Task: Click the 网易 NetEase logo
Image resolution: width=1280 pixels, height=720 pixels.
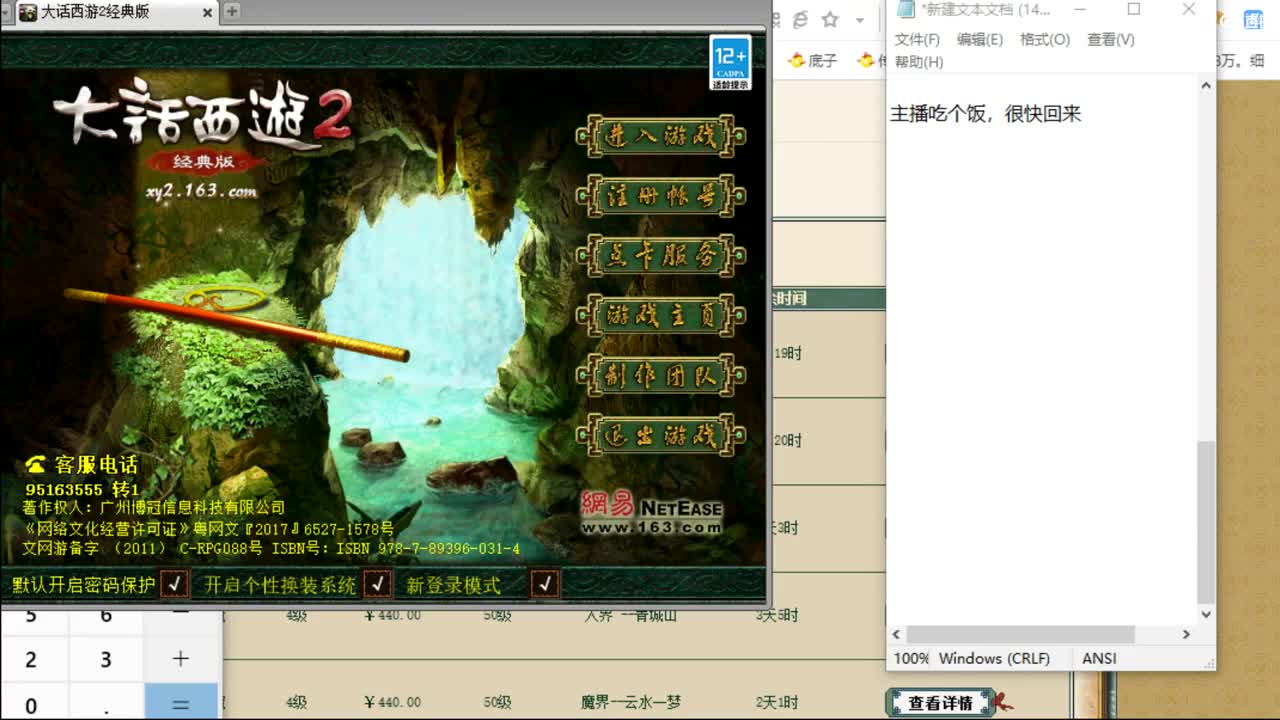Action: [x=651, y=504]
